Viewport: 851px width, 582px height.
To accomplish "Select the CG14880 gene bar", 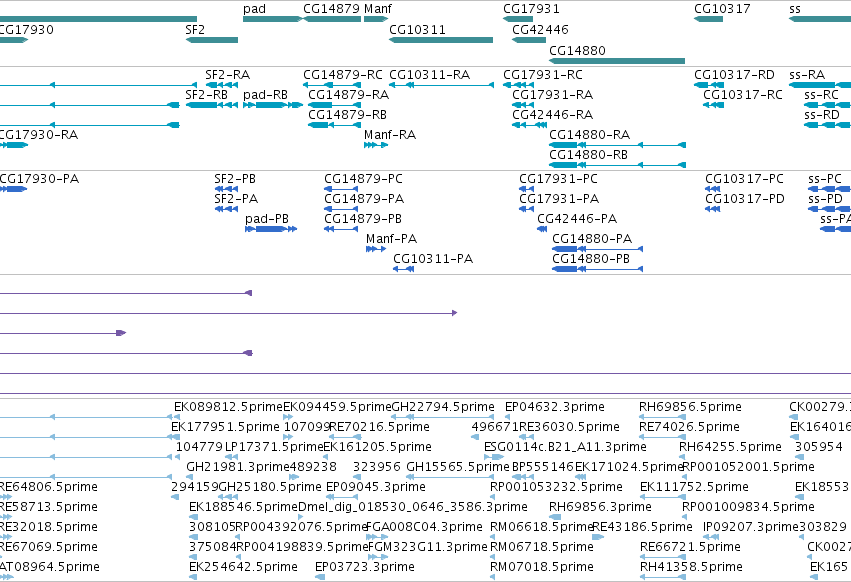I will coord(617,61).
